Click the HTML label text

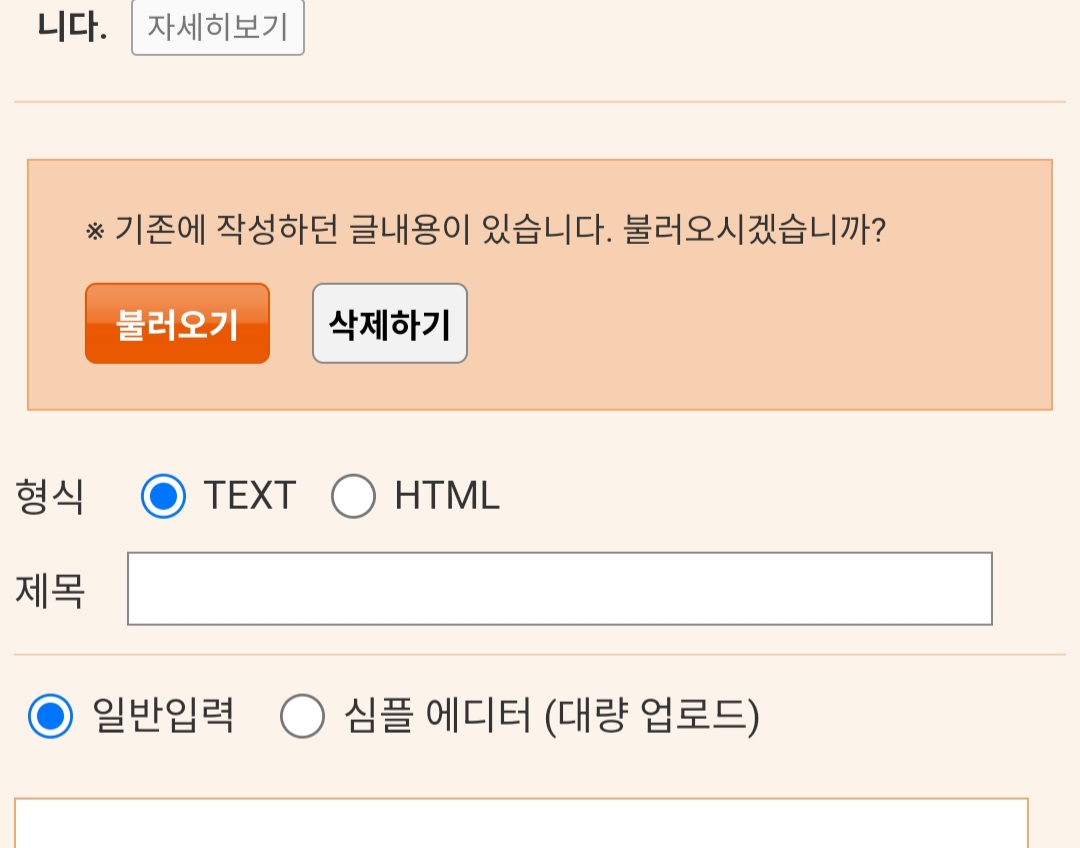pos(447,496)
